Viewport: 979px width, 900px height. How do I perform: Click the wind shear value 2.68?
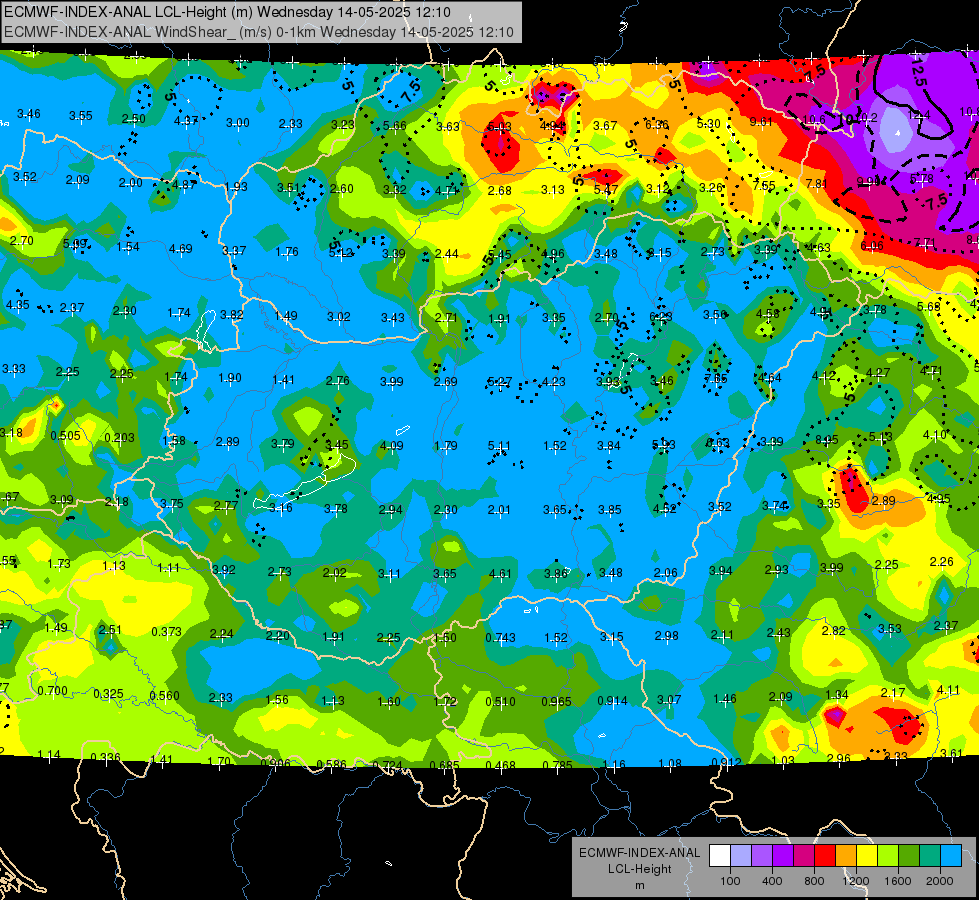pyautogui.click(x=500, y=190)
